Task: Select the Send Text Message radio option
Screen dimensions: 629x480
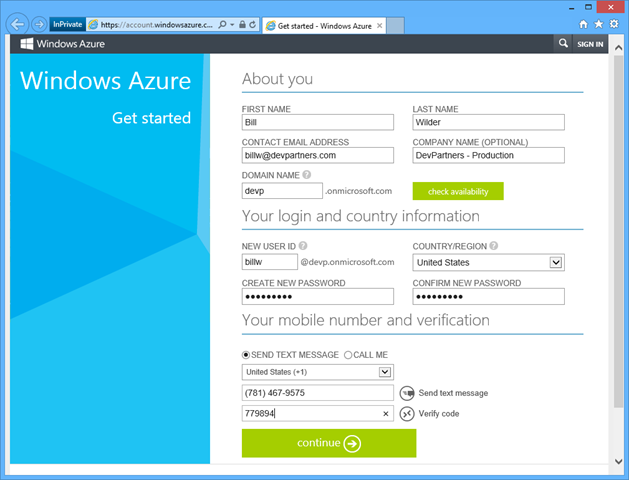Action: coord(247,355)
